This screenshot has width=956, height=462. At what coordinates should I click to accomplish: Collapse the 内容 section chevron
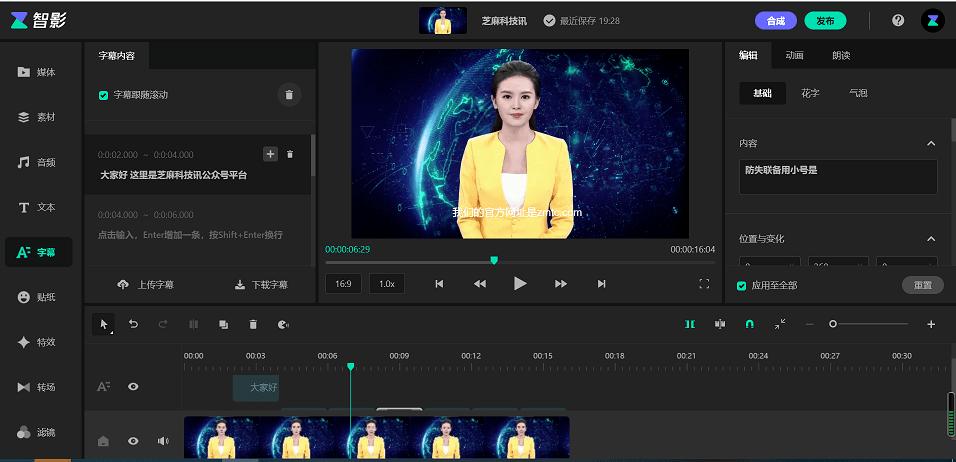coord(931,143)
